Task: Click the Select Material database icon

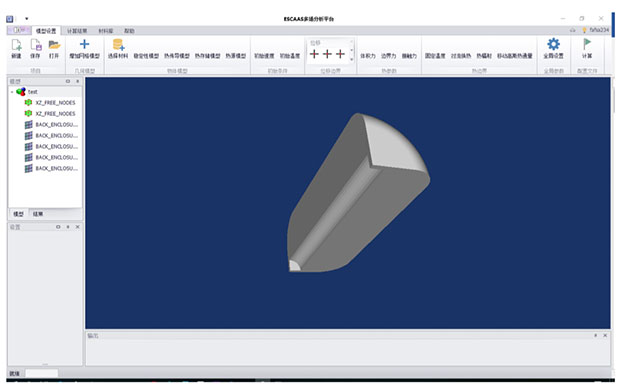Action: (x=118, y=45)
